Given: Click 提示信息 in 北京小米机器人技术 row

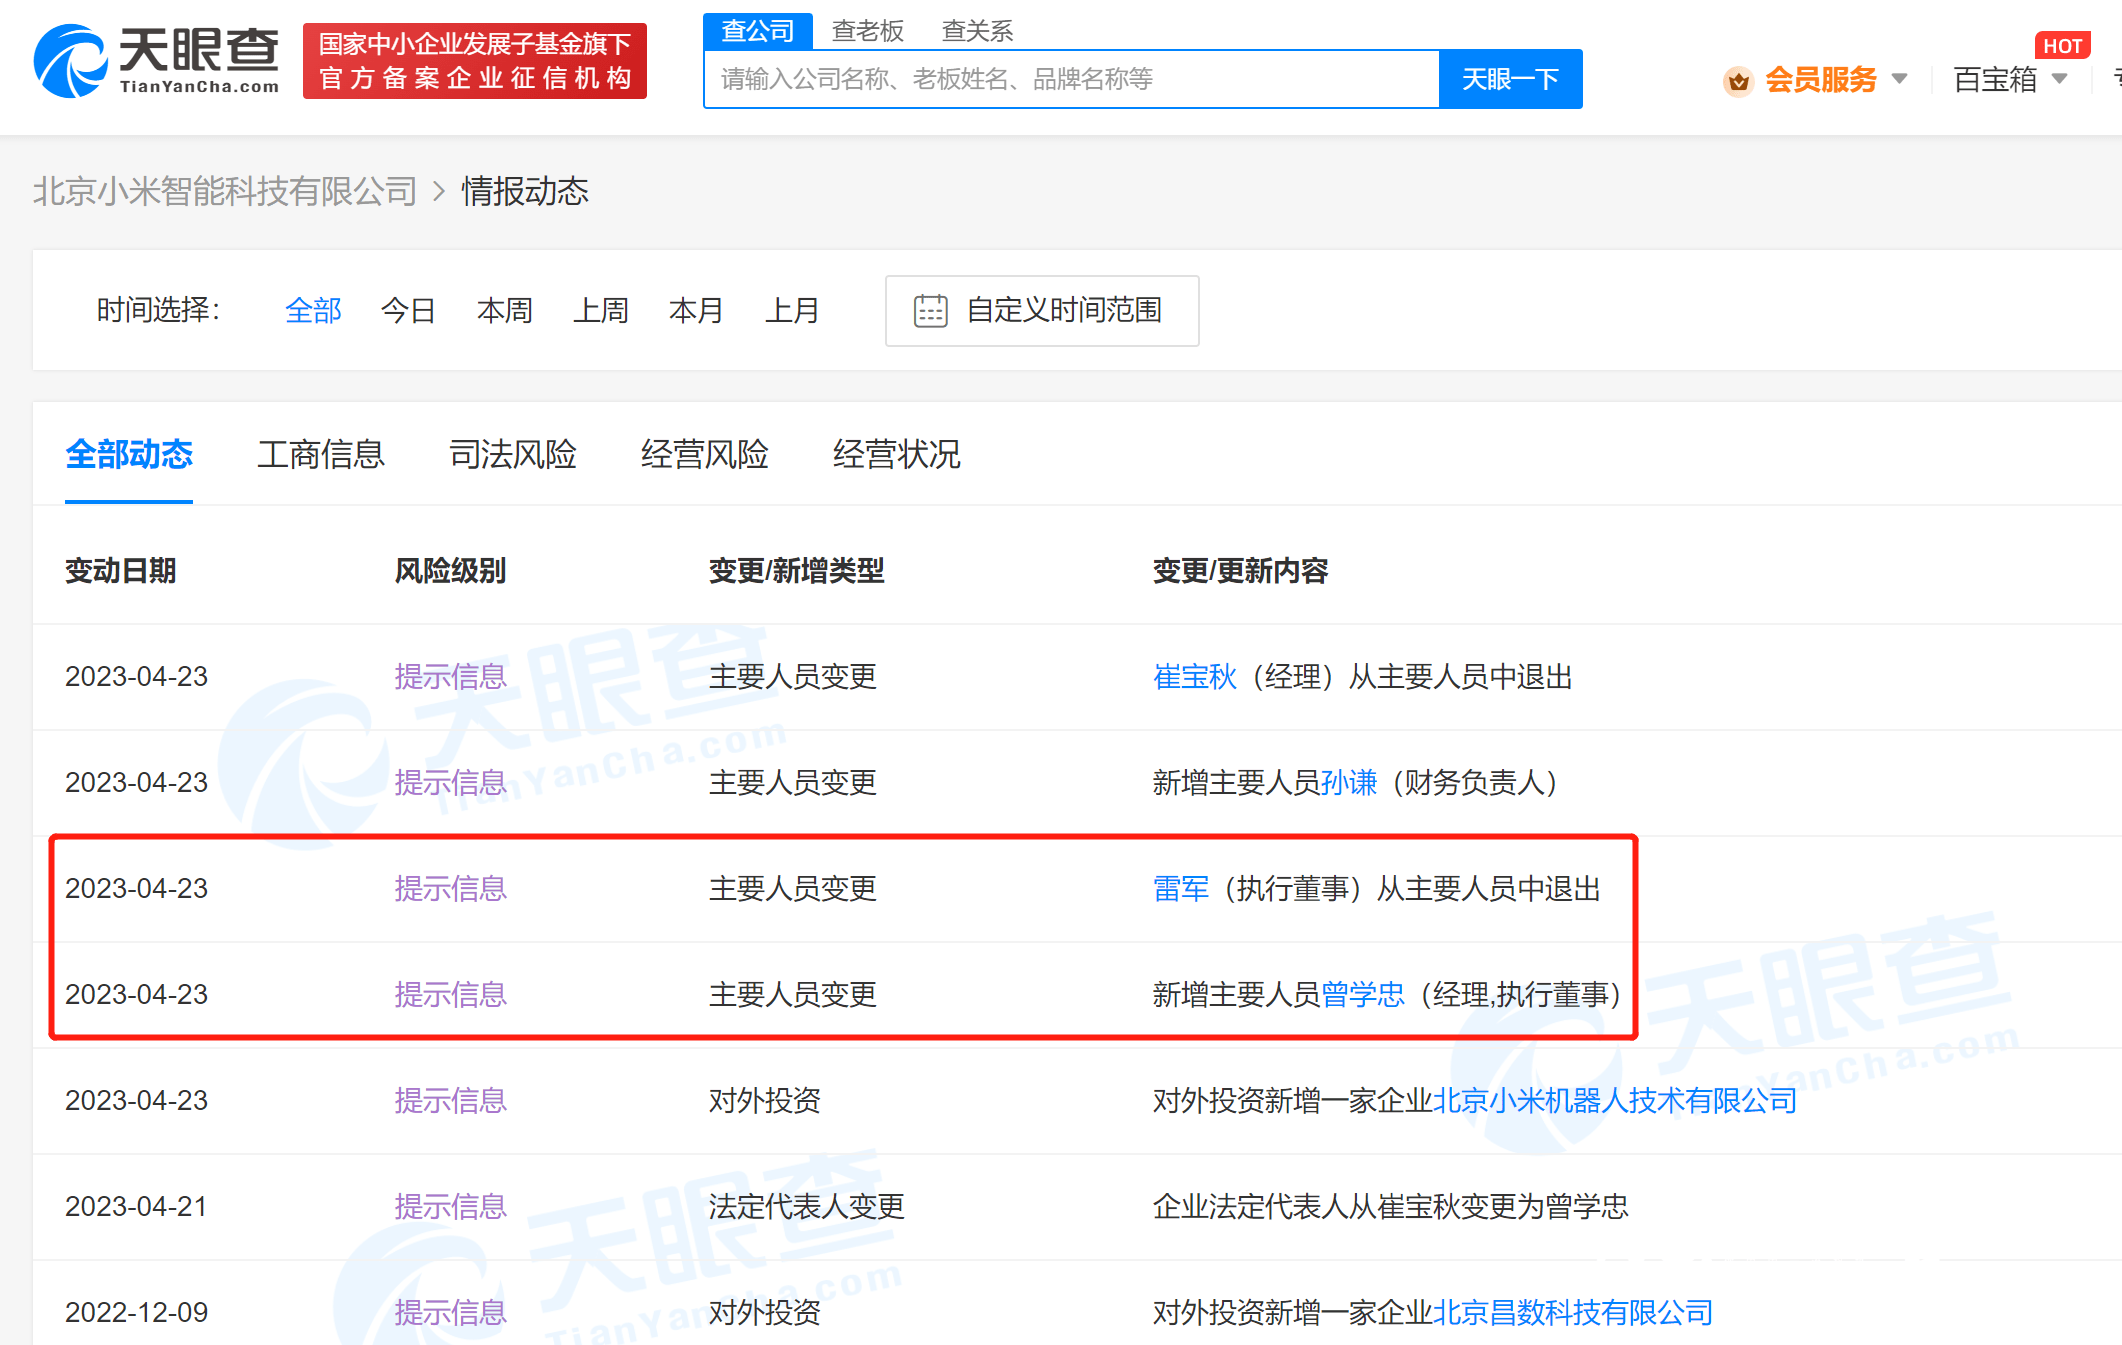Looking at the screenshot, I should pyautogui.click(x=451, y=1101).
